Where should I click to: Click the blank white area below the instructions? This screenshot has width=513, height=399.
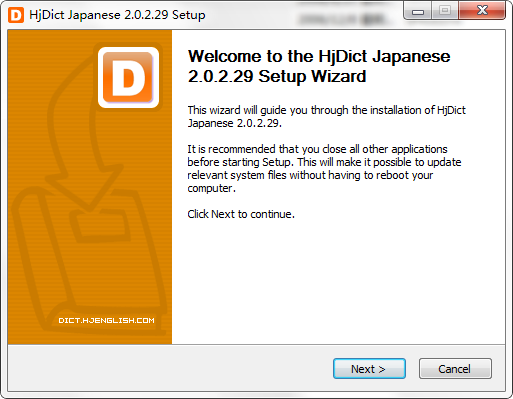[x=337, y=283]
